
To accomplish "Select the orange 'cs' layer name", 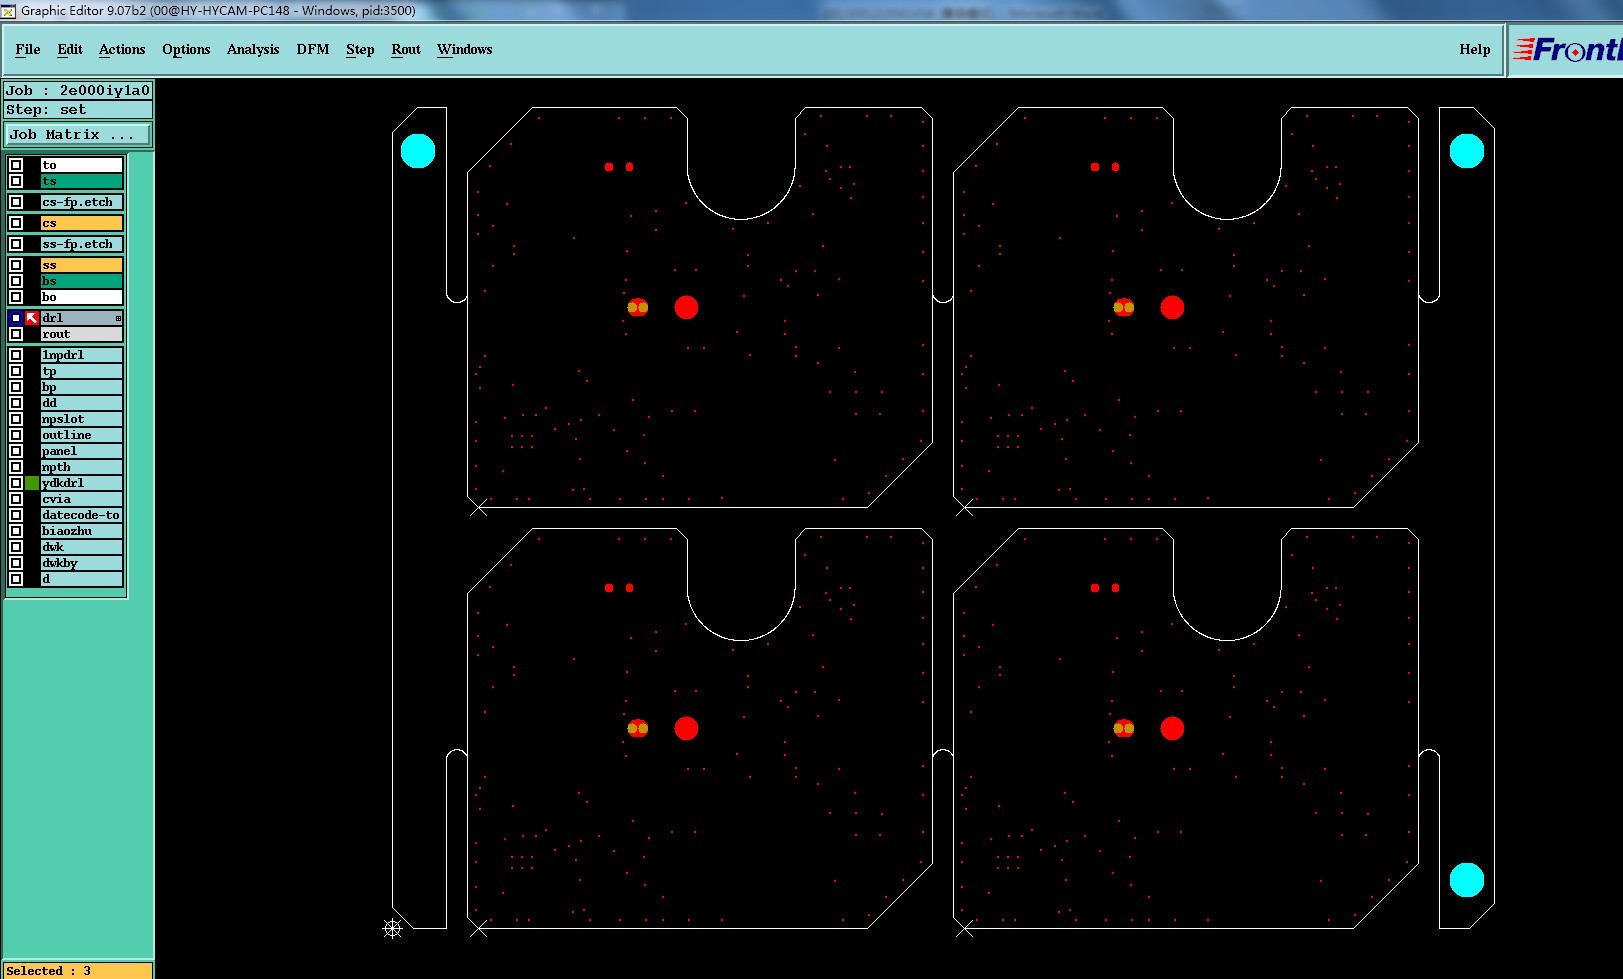I will (x=82, y=223).
